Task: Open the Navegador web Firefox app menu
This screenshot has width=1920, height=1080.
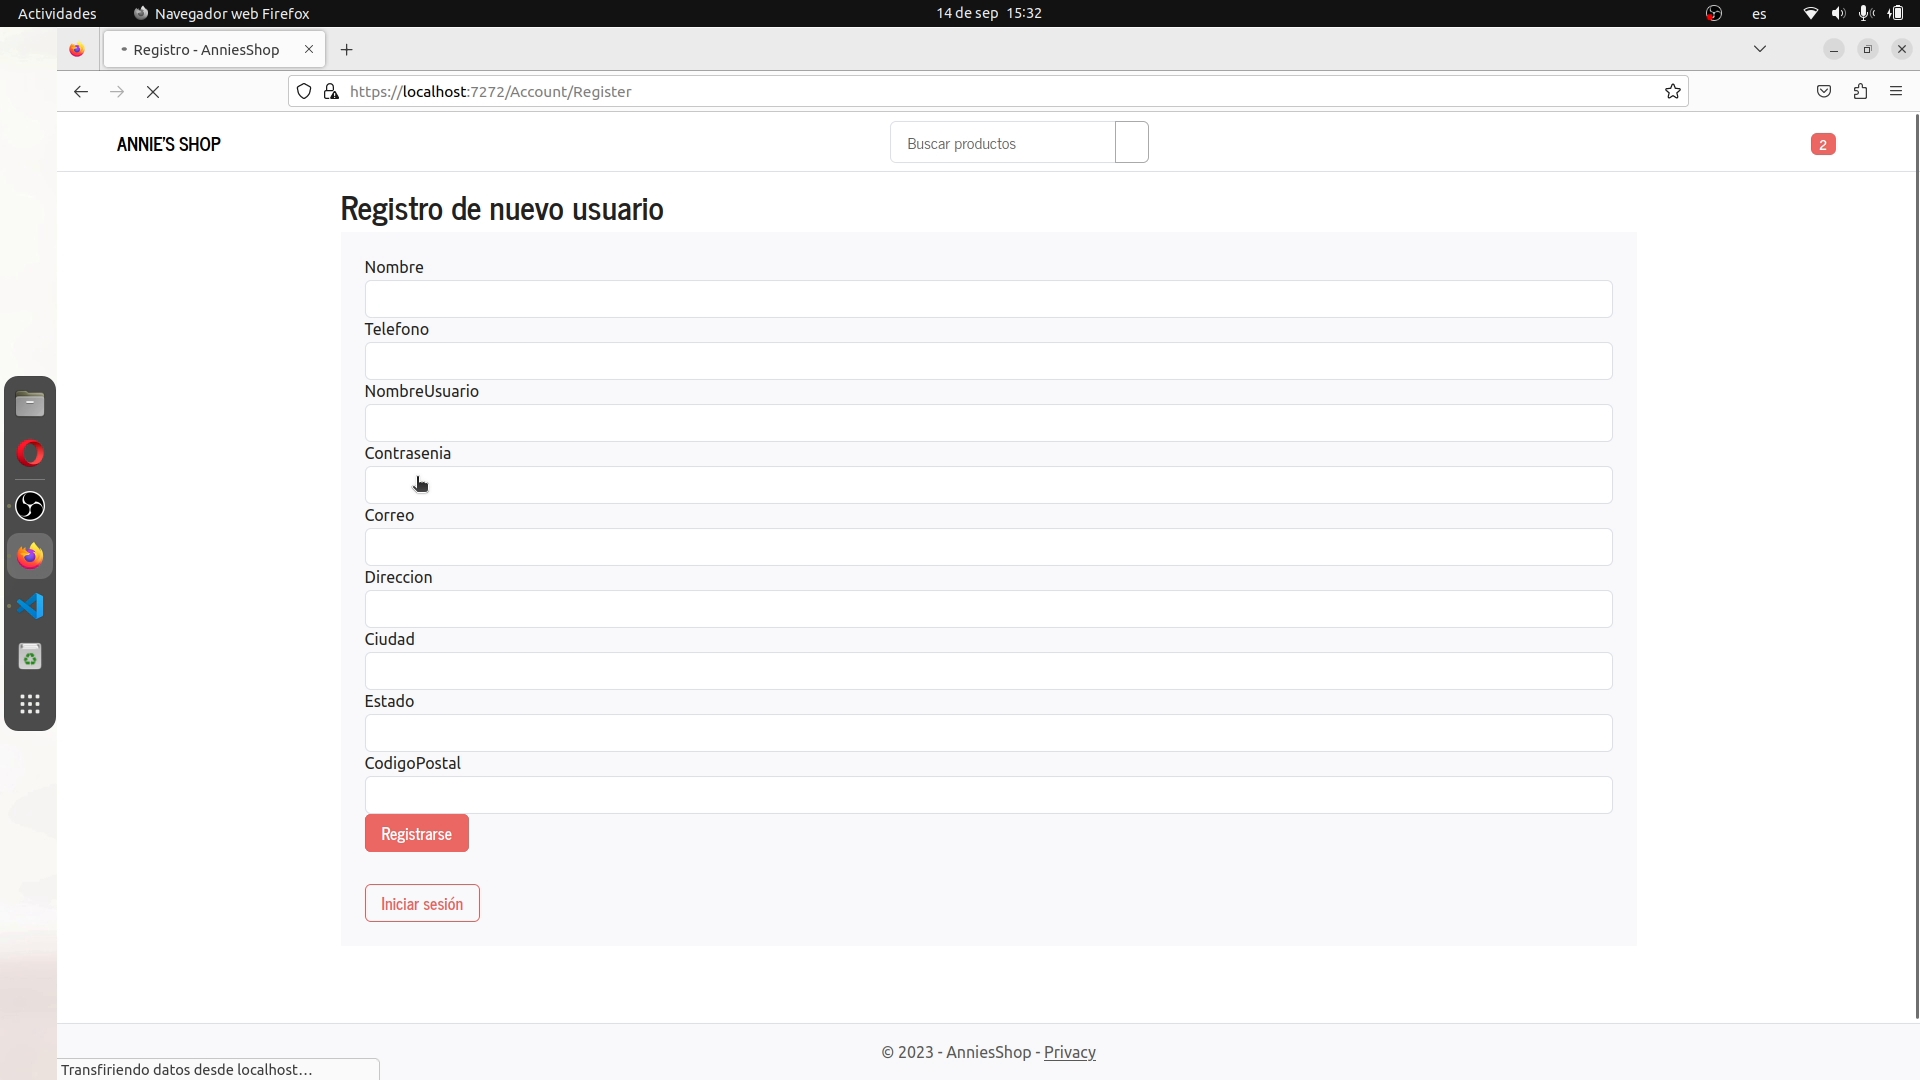Action: click(221, 13)
